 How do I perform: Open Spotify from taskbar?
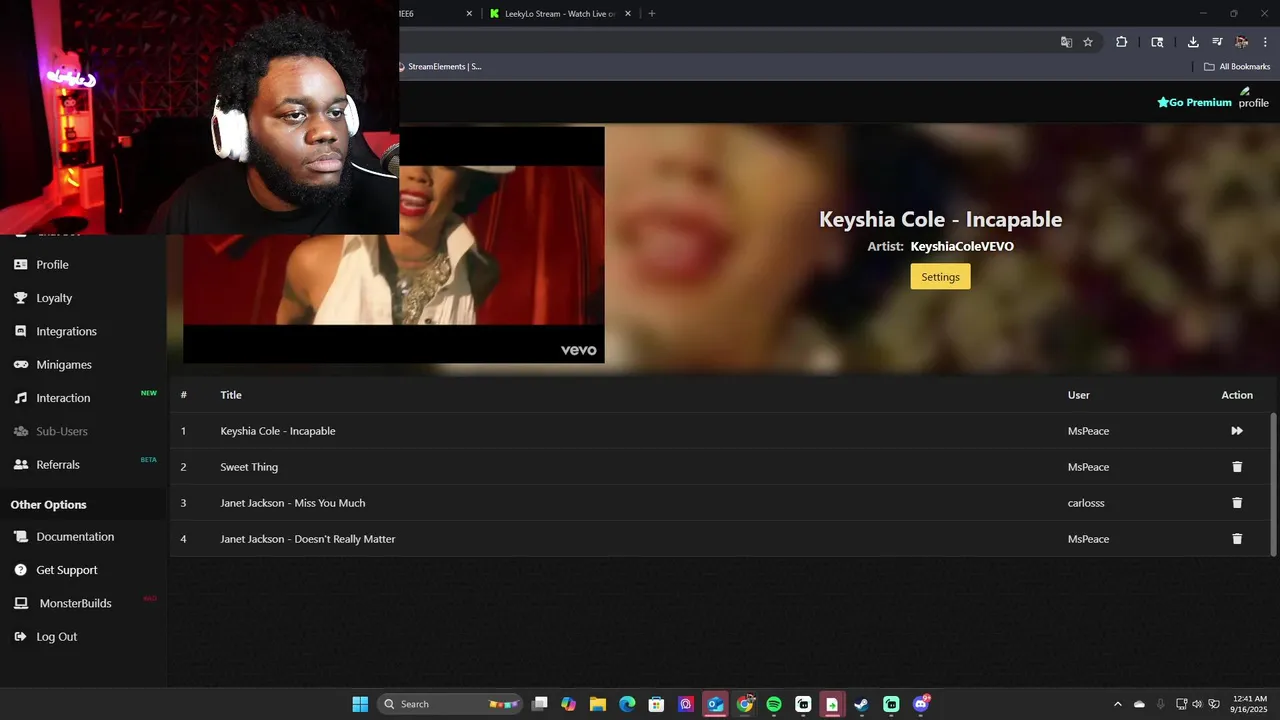(774, 704)
